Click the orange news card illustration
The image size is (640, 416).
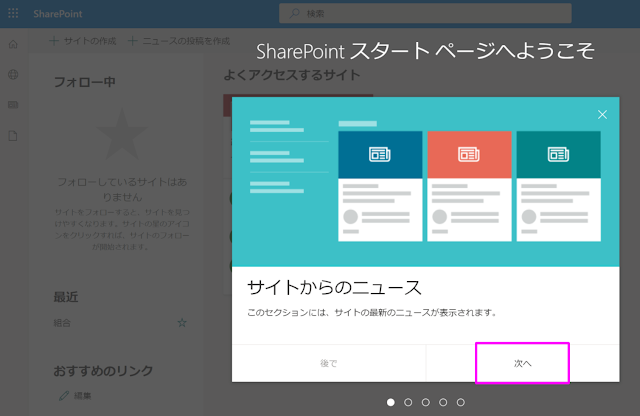coord(469,186)
